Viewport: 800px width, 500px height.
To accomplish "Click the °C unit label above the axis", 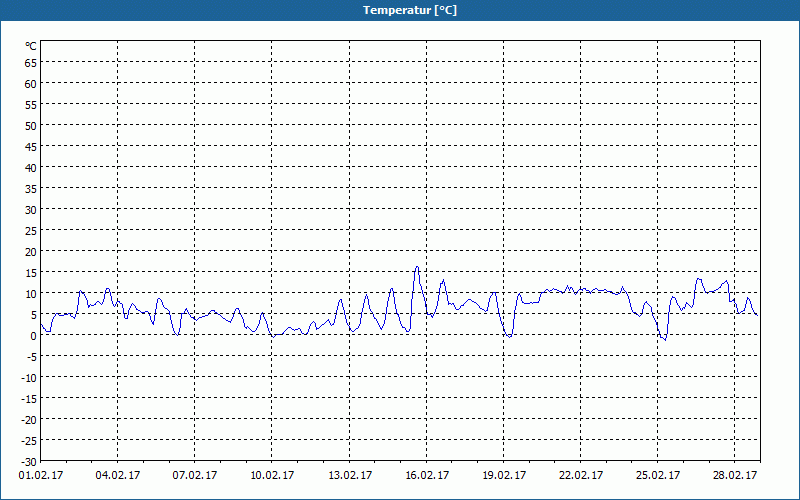I will (31, 46).
